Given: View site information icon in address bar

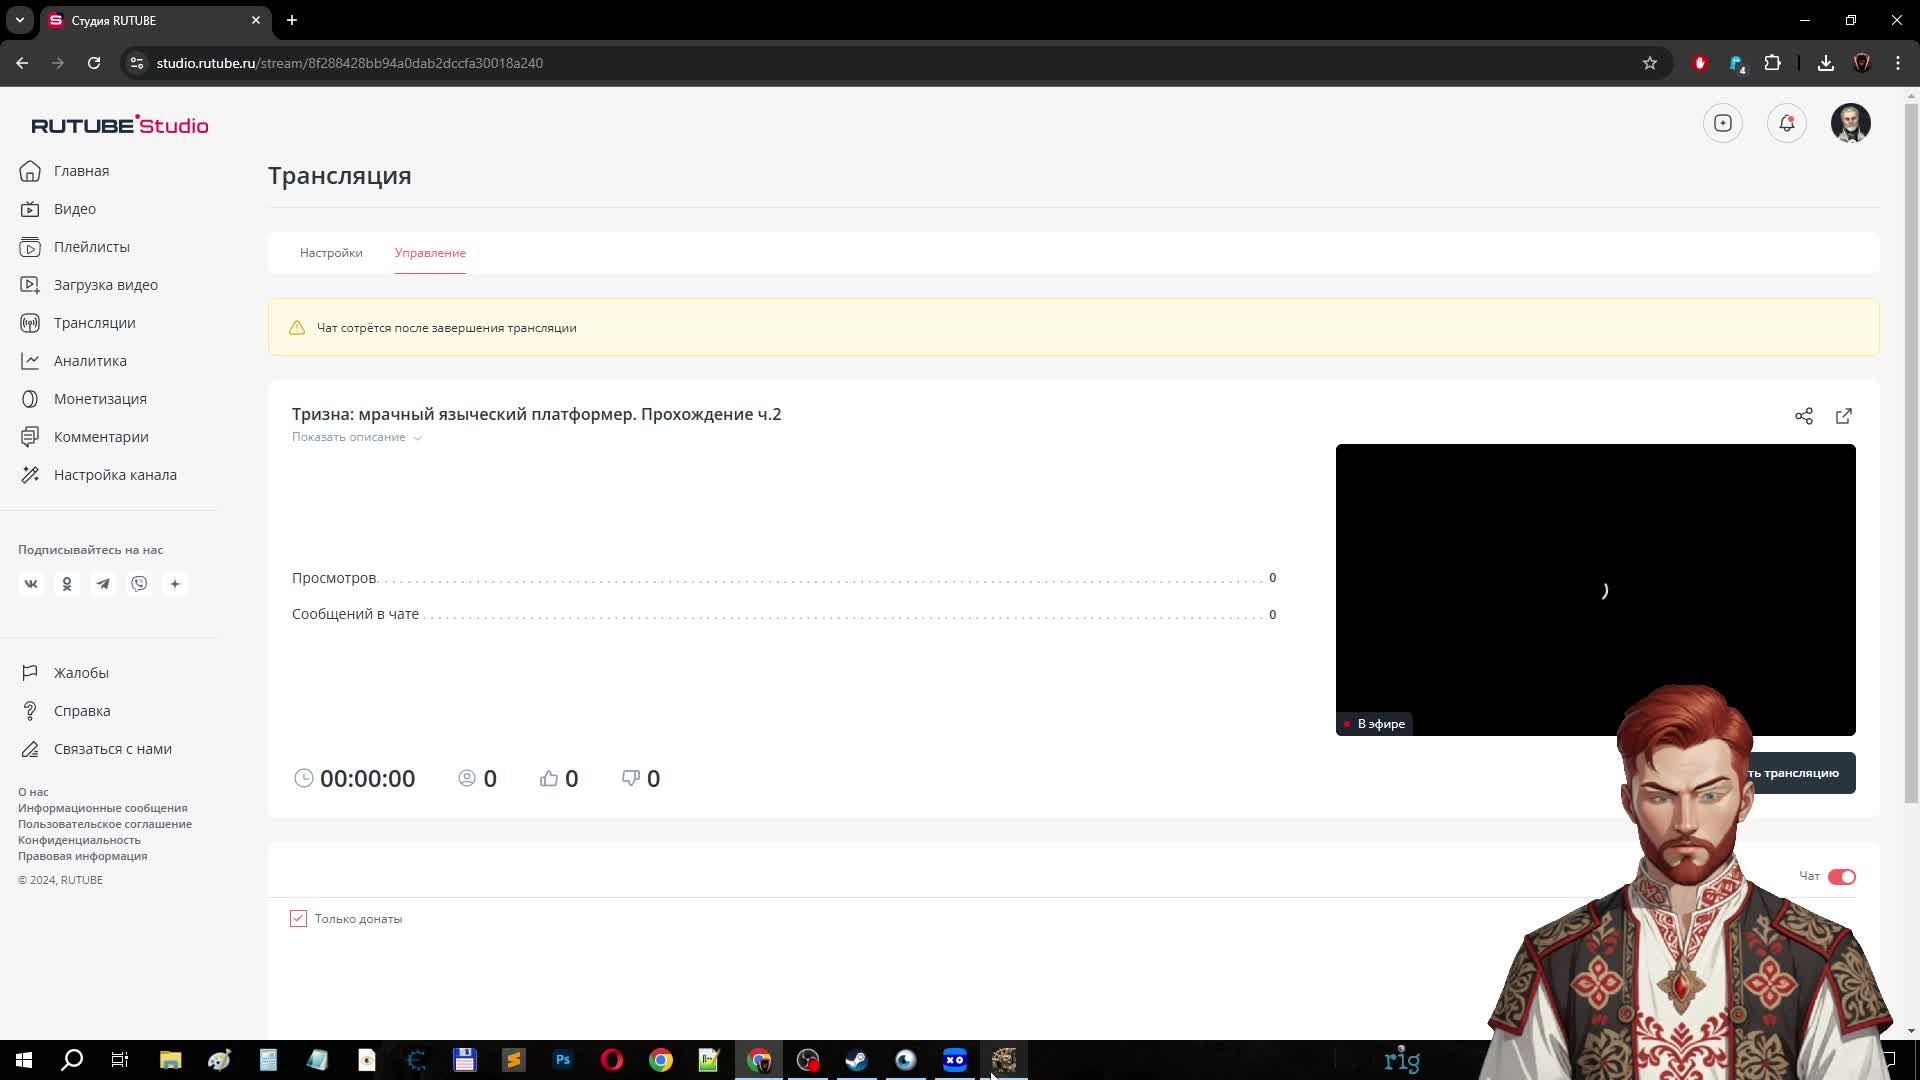Looking at the screenshot, I should tap(137, 63).
